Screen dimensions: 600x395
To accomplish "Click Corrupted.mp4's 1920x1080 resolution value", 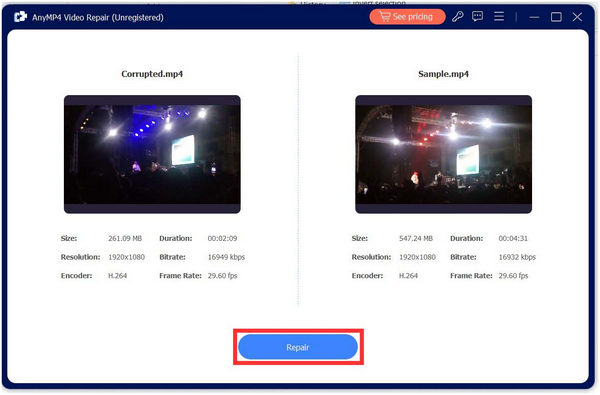I will click(126, 257).
